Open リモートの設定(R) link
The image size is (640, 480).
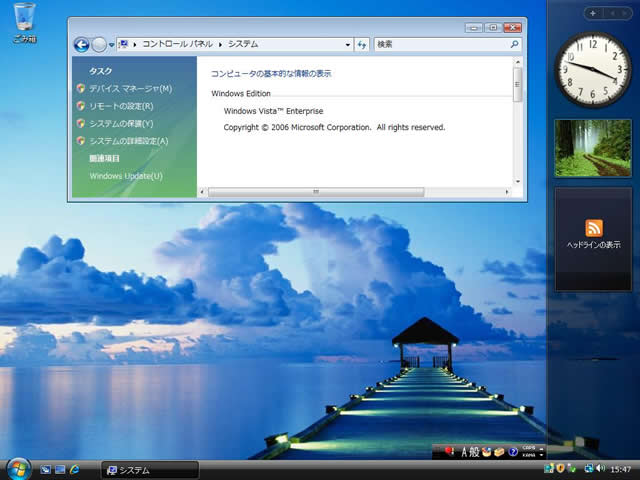coord(120,106)
